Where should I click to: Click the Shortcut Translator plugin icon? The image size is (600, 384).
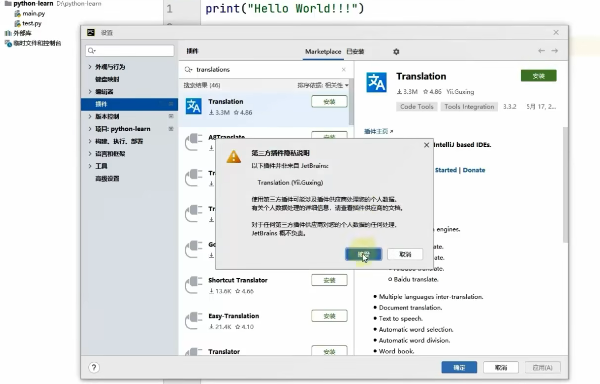coord(194,285)
